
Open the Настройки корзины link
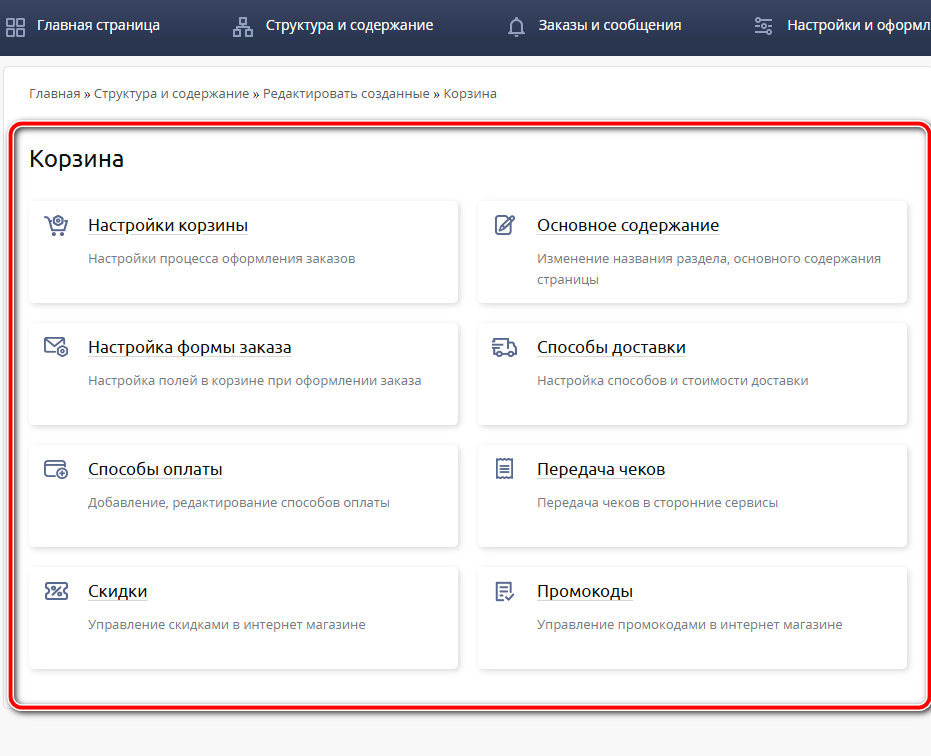point(168,226)
